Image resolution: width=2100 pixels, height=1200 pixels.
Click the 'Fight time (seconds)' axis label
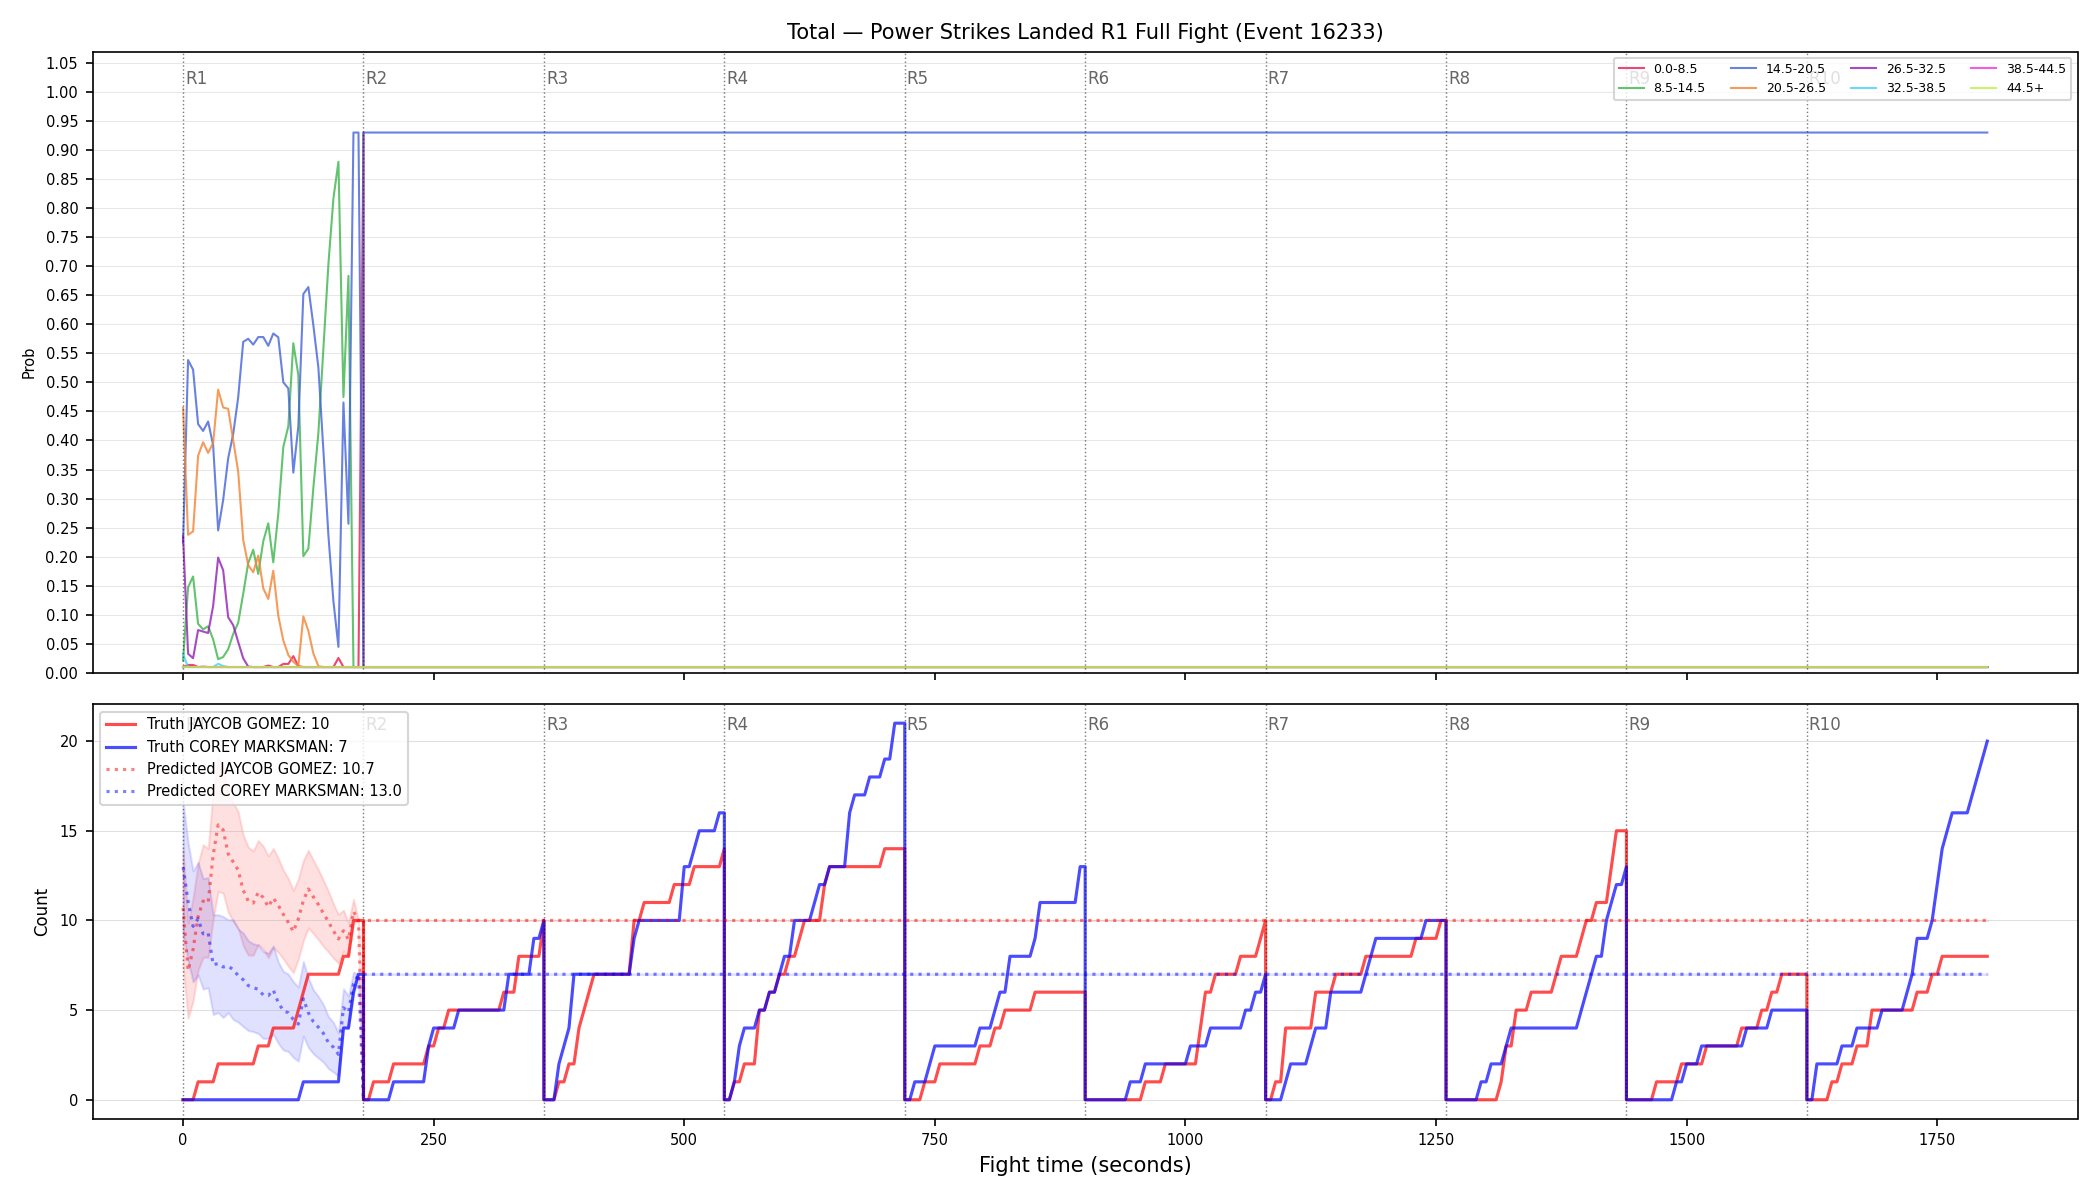click(x=1085, y=1165)
